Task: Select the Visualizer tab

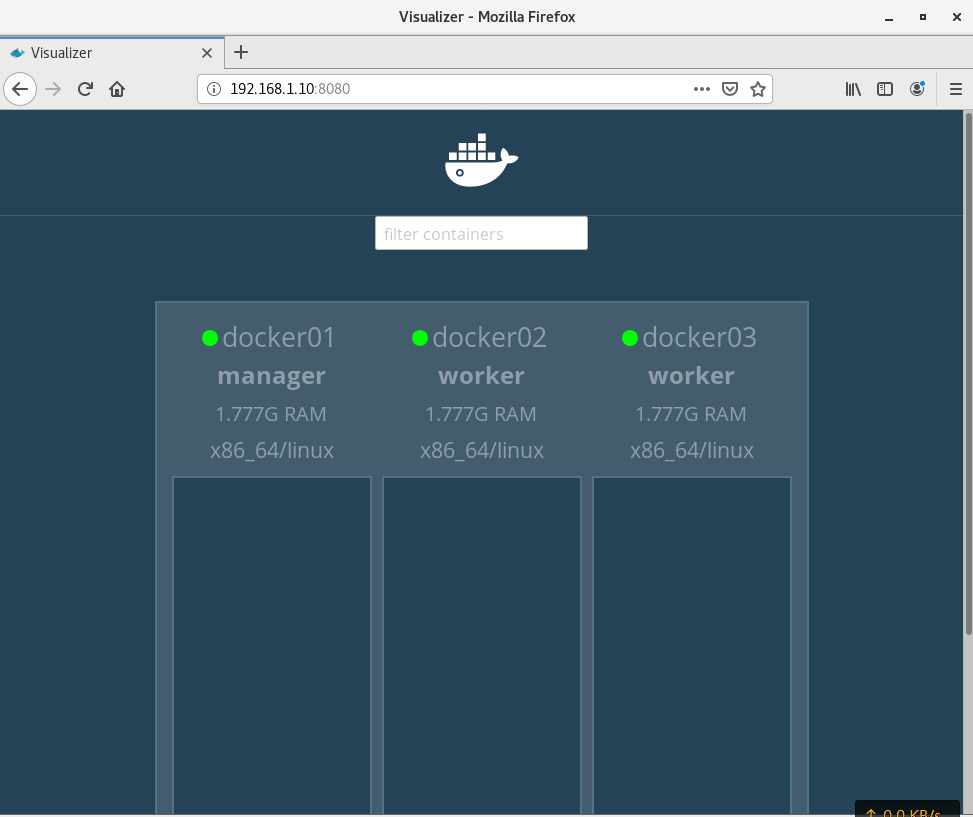Action: (112, 53)
